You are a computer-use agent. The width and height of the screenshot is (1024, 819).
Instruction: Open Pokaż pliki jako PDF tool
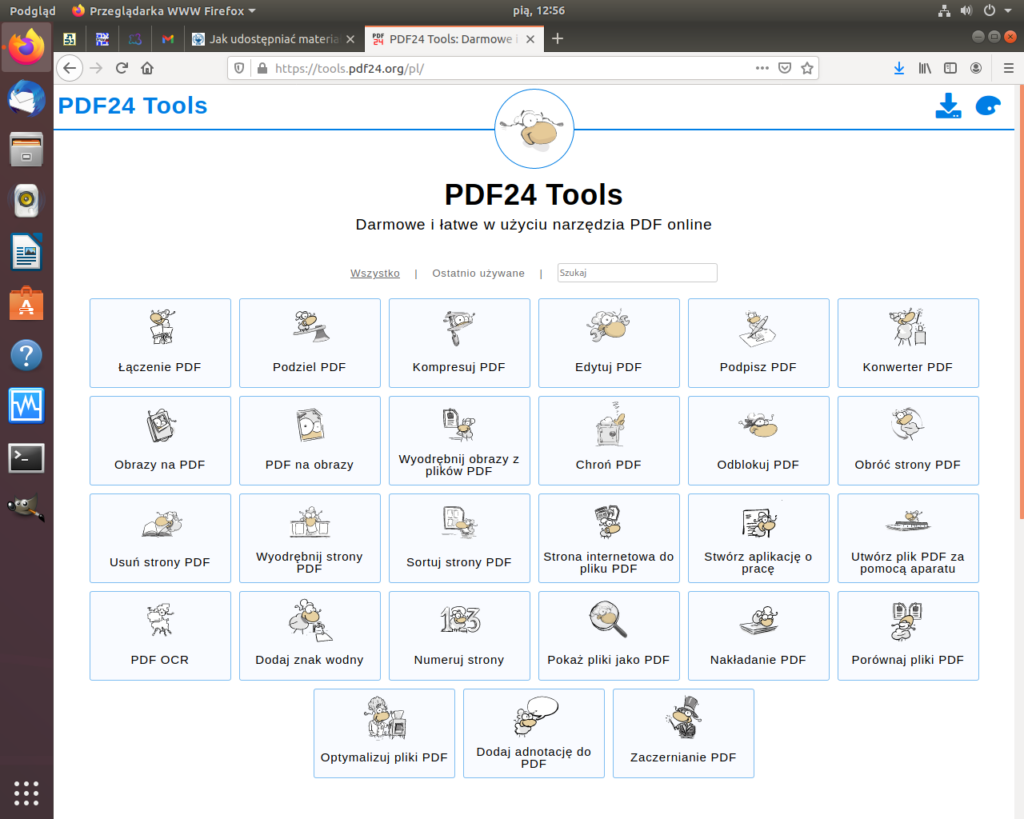tap(609, 636)
